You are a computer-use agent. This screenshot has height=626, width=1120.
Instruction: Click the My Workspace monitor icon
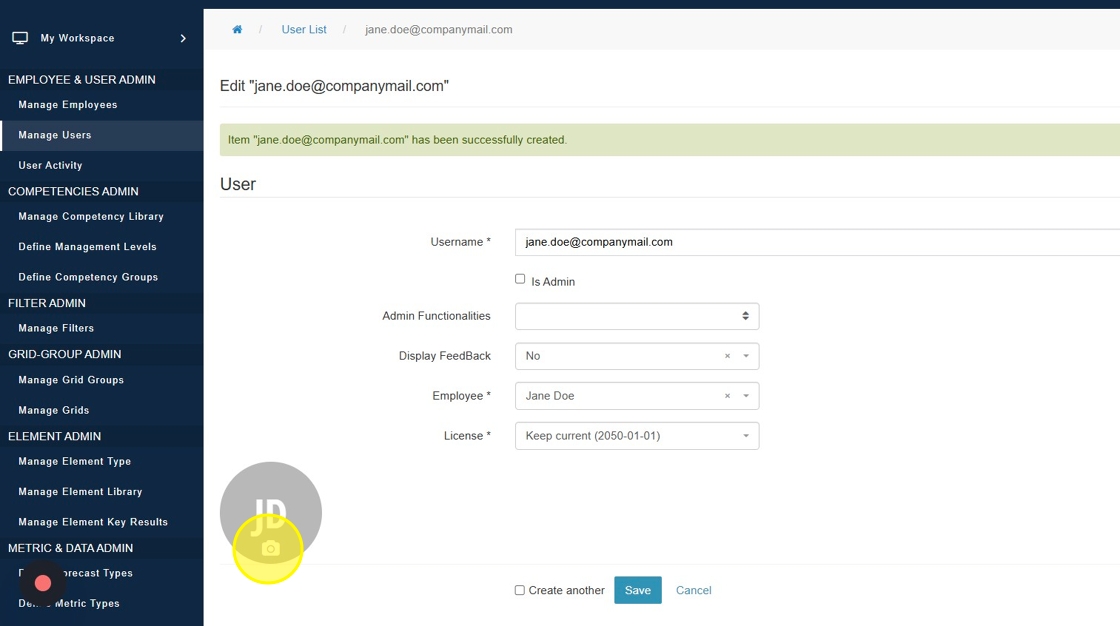(x=20, y=38)
